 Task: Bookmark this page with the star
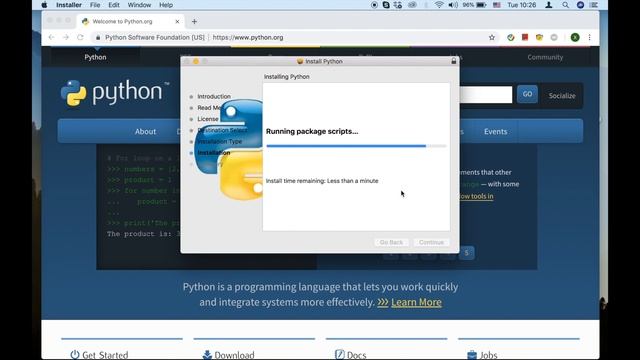coord(492,37)
